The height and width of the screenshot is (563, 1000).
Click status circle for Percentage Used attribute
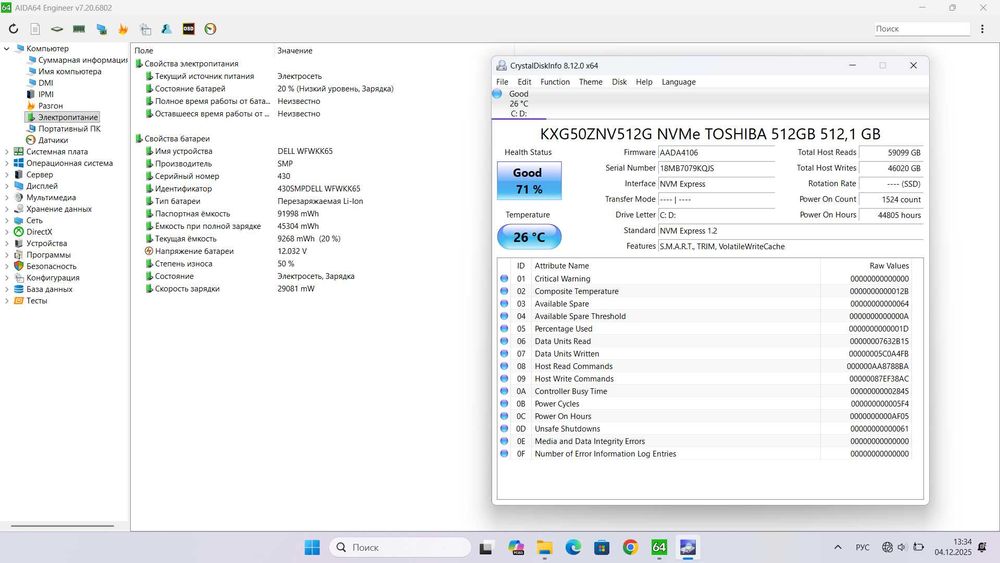(x=504, y=328)
